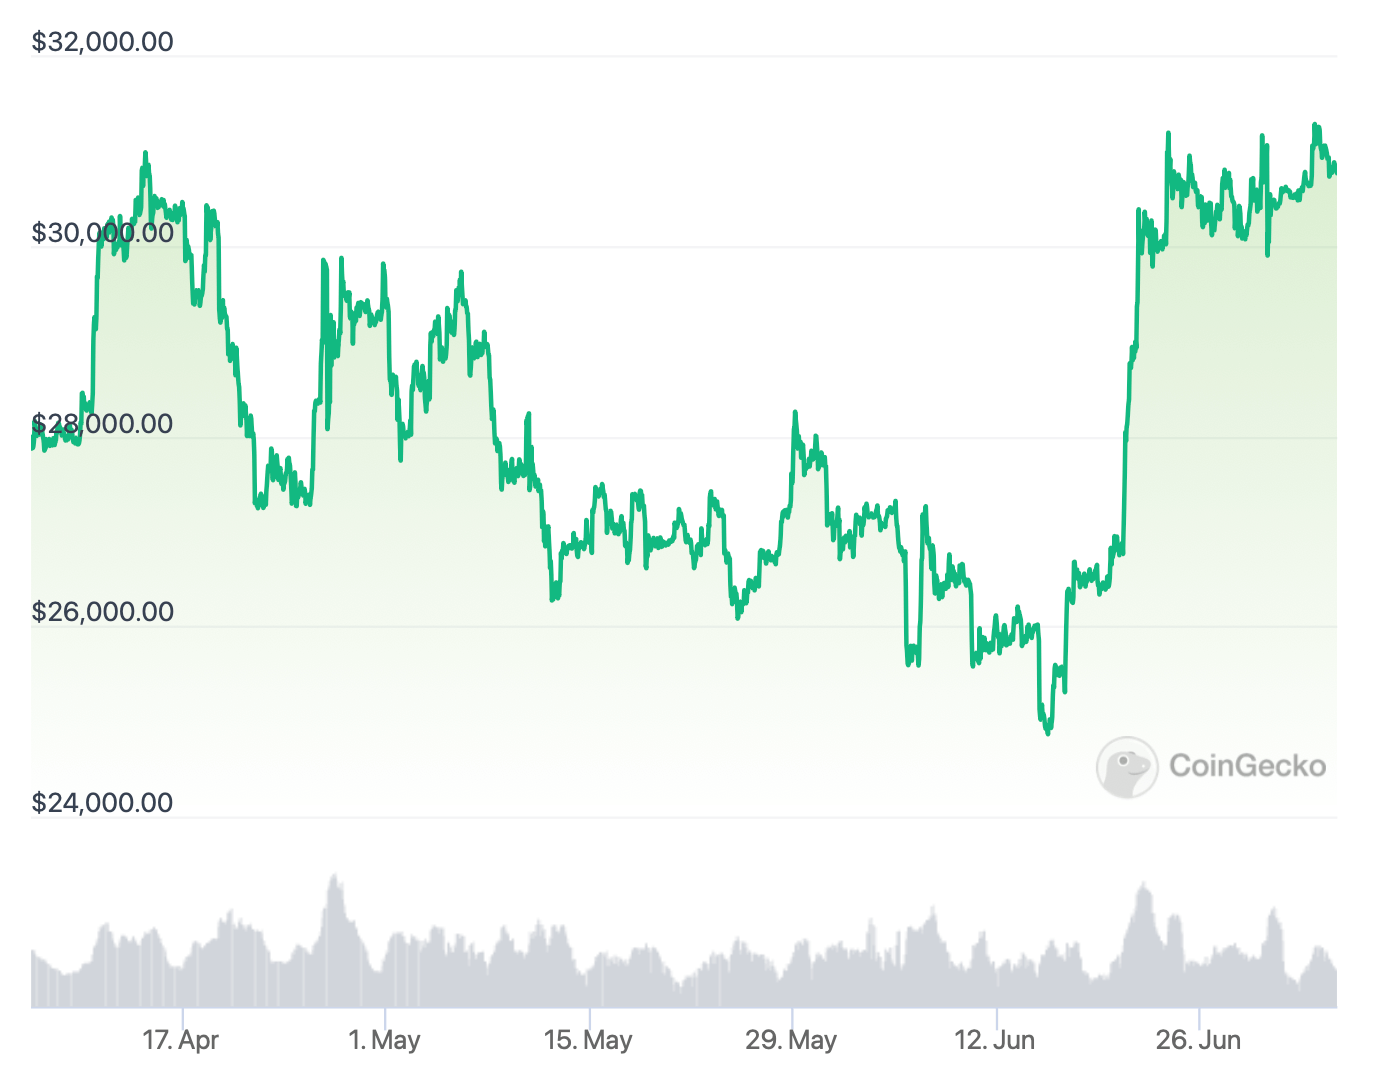Select the 15. May date label

(588, 1040)
